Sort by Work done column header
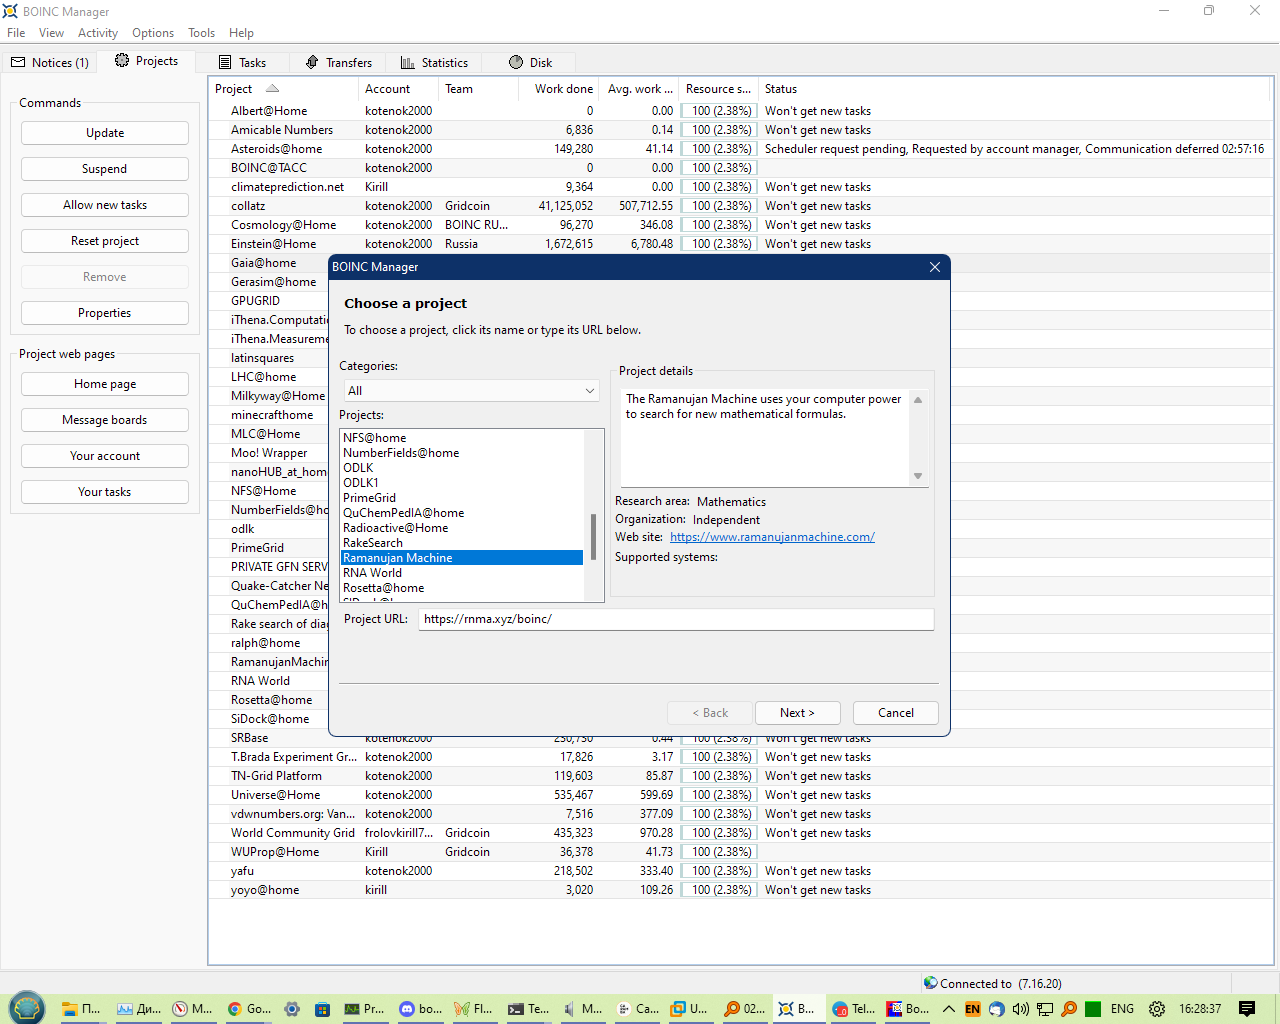 click(x=559, y=89)
